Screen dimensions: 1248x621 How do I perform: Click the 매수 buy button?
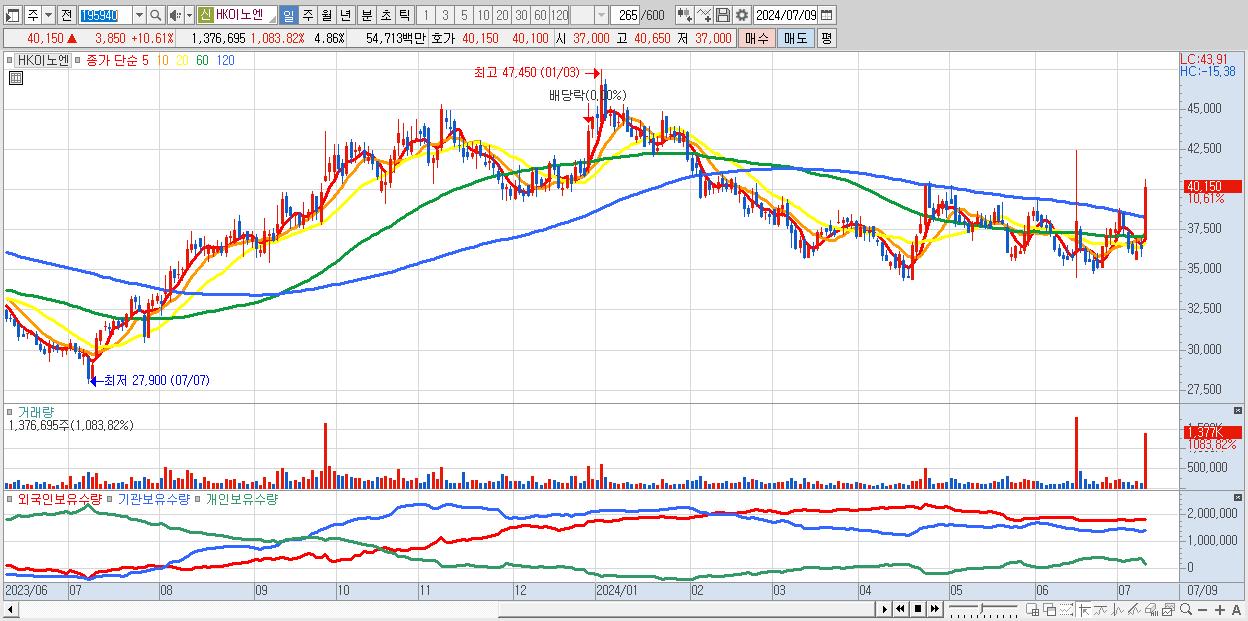point(756,38)
